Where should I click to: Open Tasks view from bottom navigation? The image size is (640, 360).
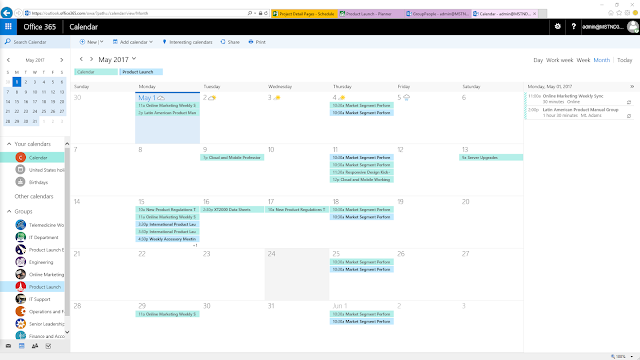49,346
